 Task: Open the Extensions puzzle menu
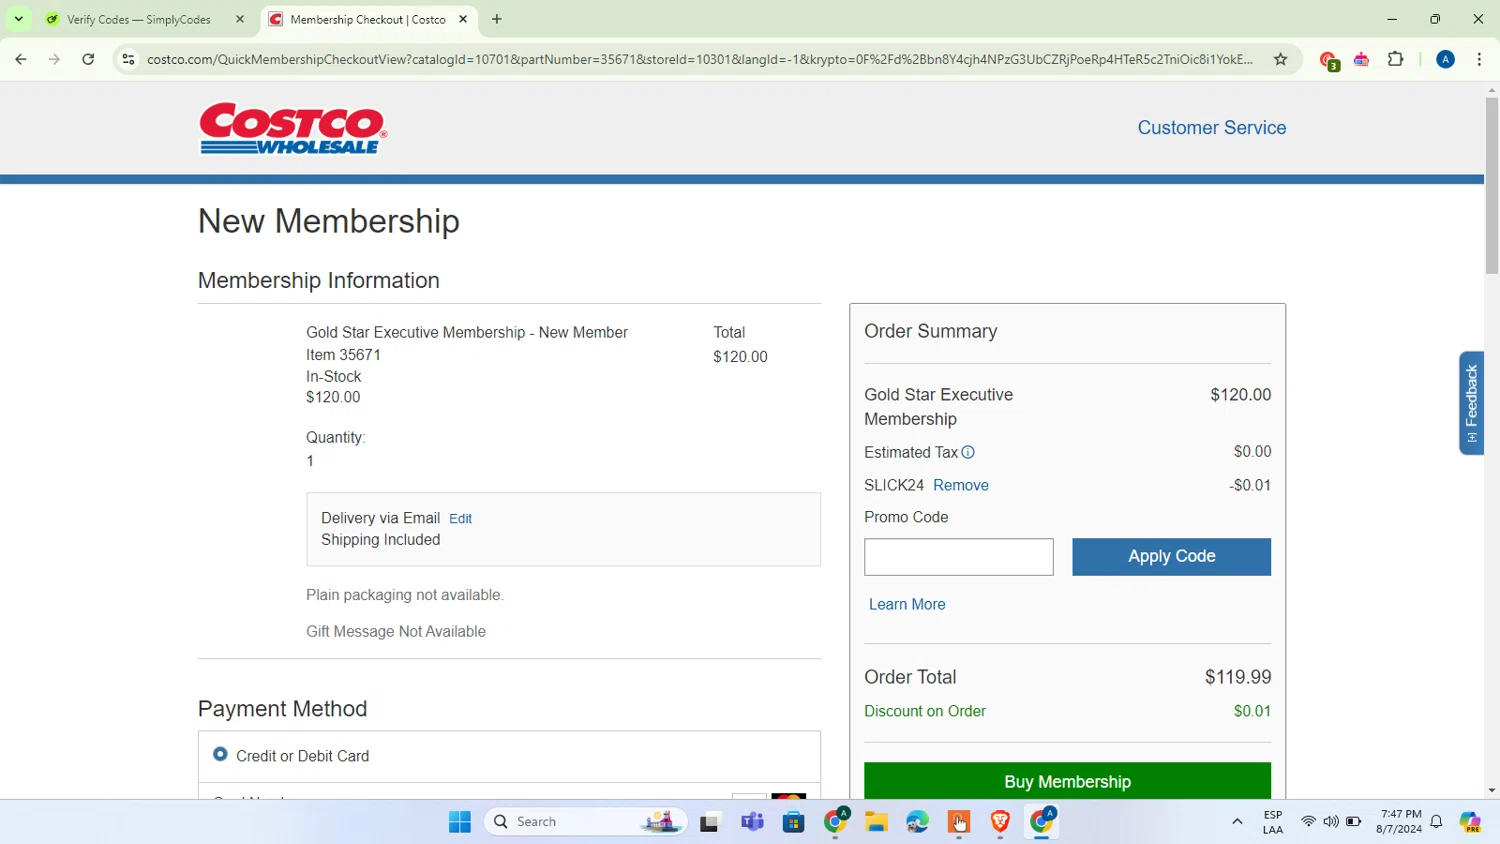tap(1395, 59)
